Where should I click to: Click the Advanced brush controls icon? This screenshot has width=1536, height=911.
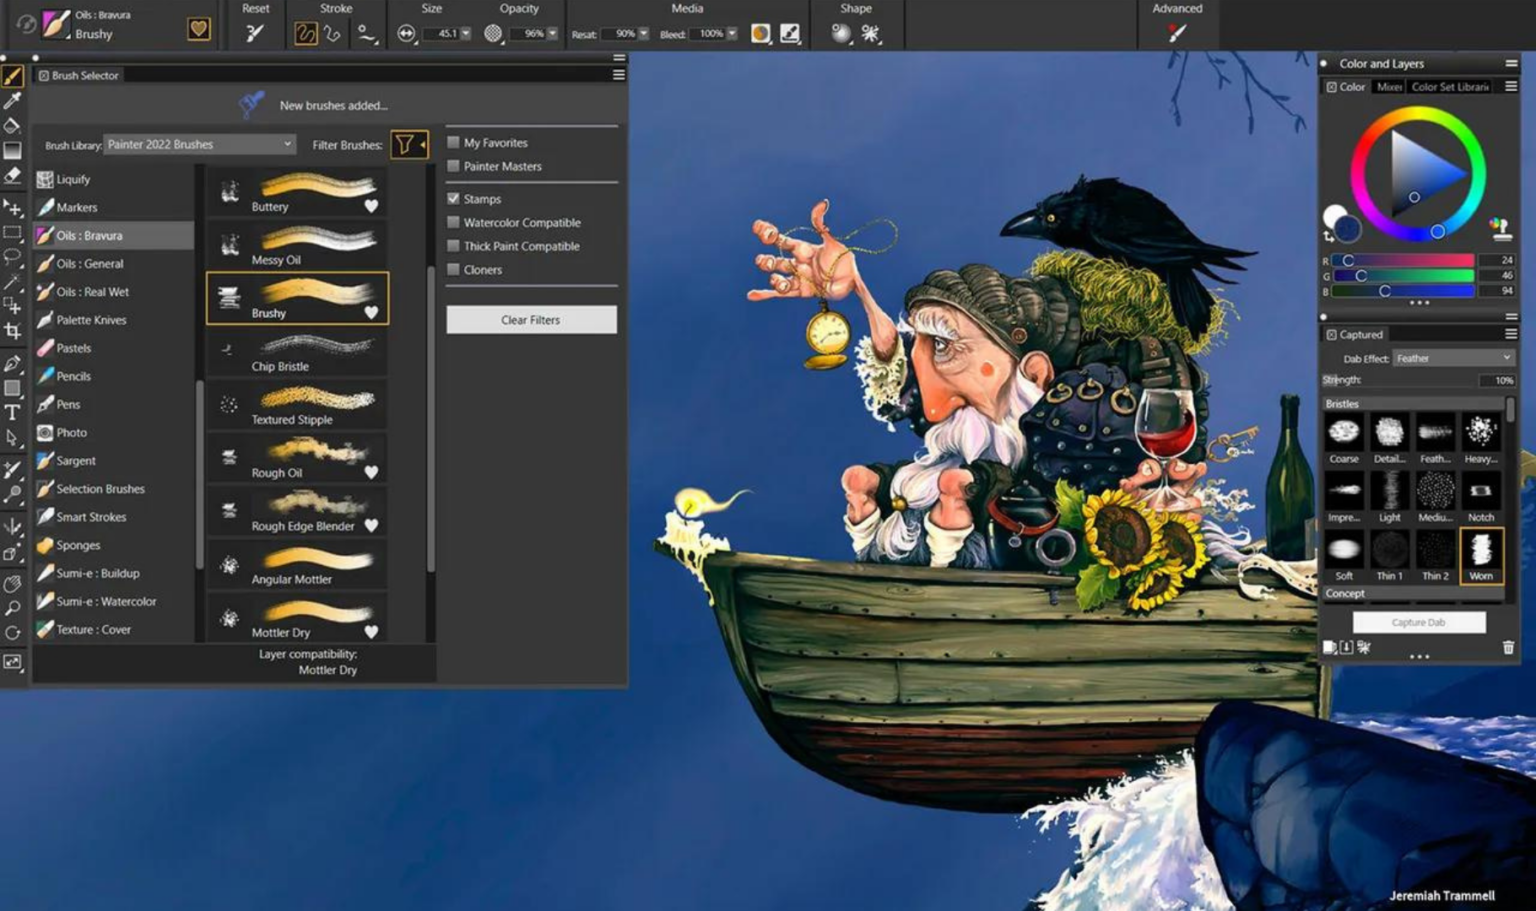point(1177,33)
